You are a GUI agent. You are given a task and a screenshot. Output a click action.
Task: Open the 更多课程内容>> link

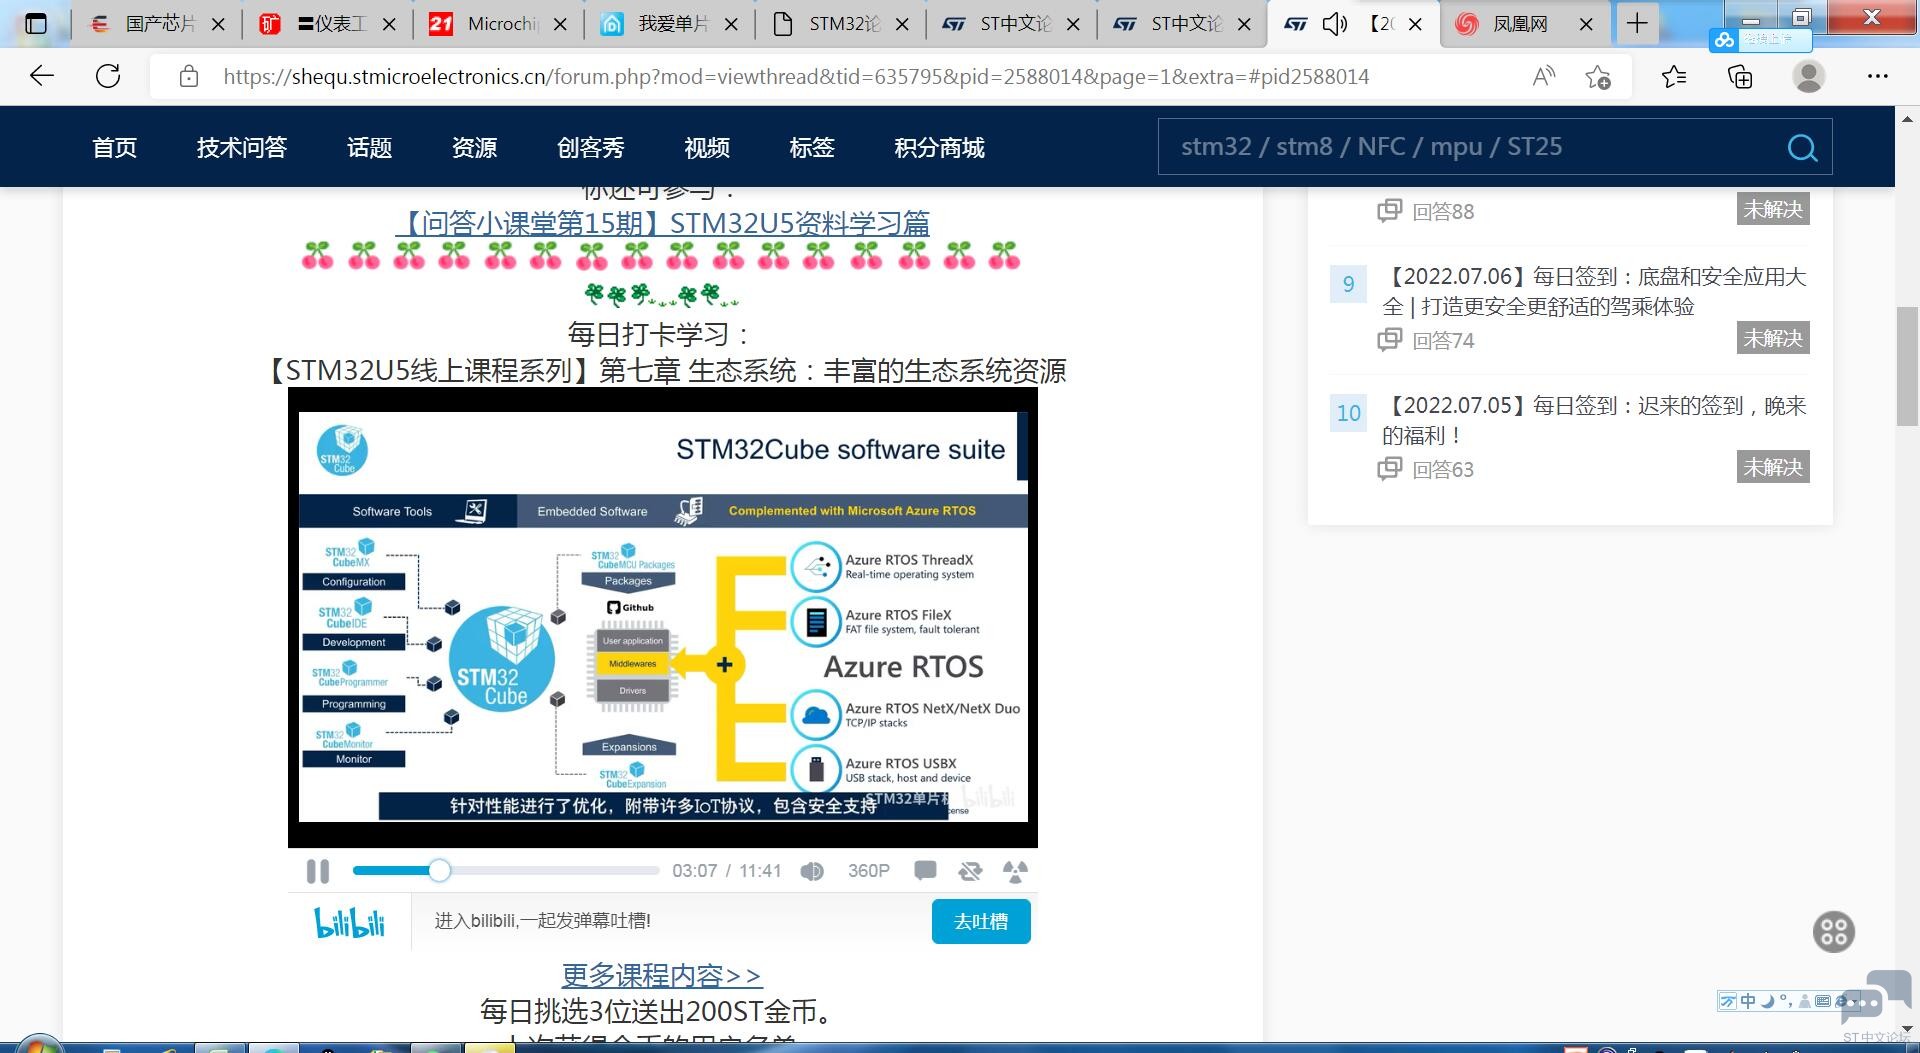(x=662, y=975)
